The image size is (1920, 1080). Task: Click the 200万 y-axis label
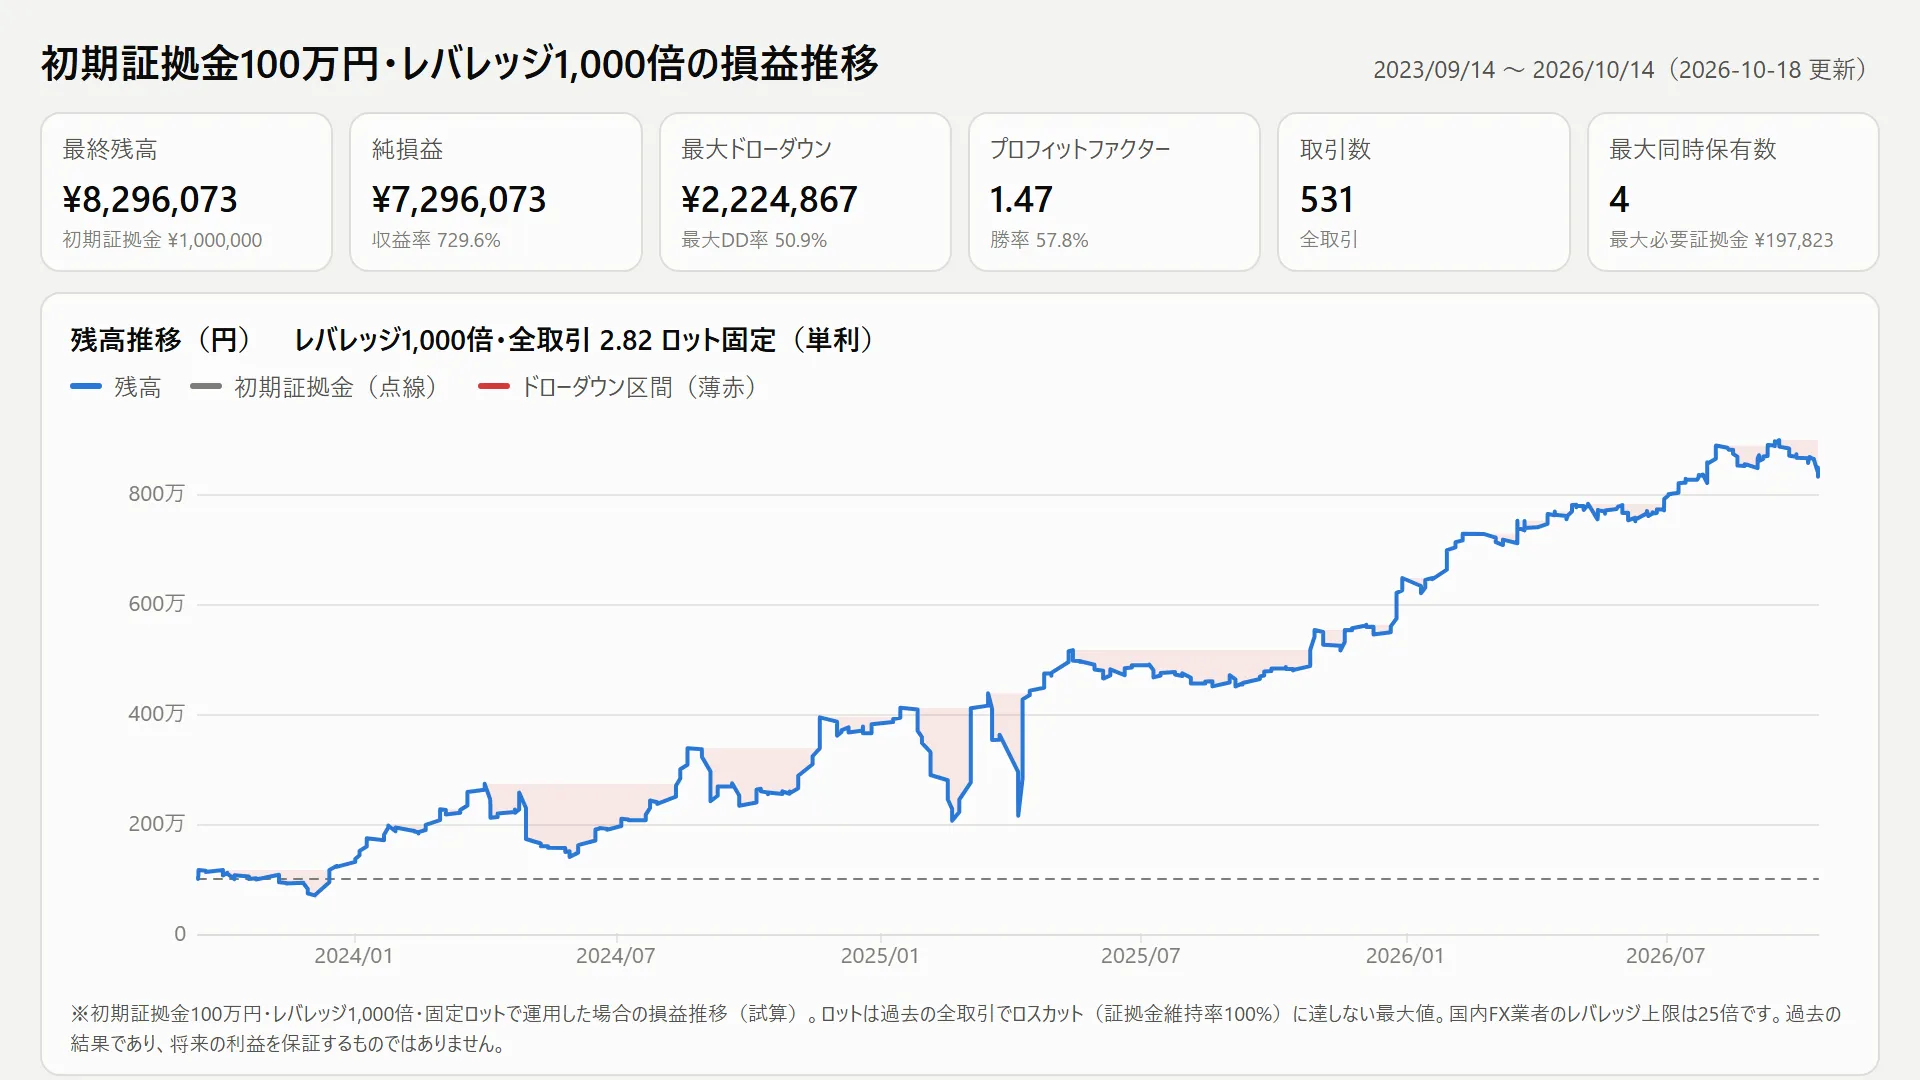[x=156, y=824]
